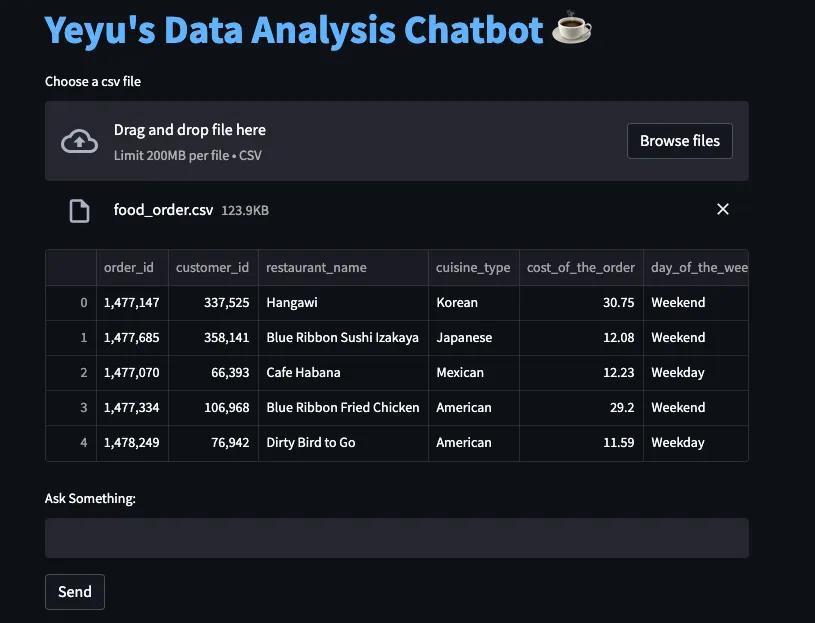Screen dimensions: 815x623
Task: Click inside the Ask Something input box
Action: click(x=396, y=538)
